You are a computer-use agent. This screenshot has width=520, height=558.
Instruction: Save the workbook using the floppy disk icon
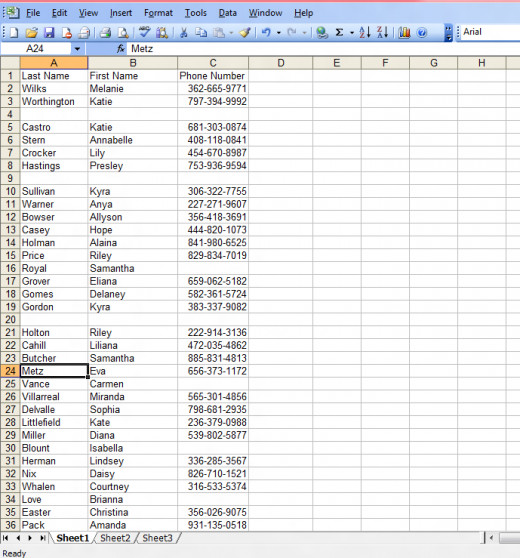click(49, 33)
